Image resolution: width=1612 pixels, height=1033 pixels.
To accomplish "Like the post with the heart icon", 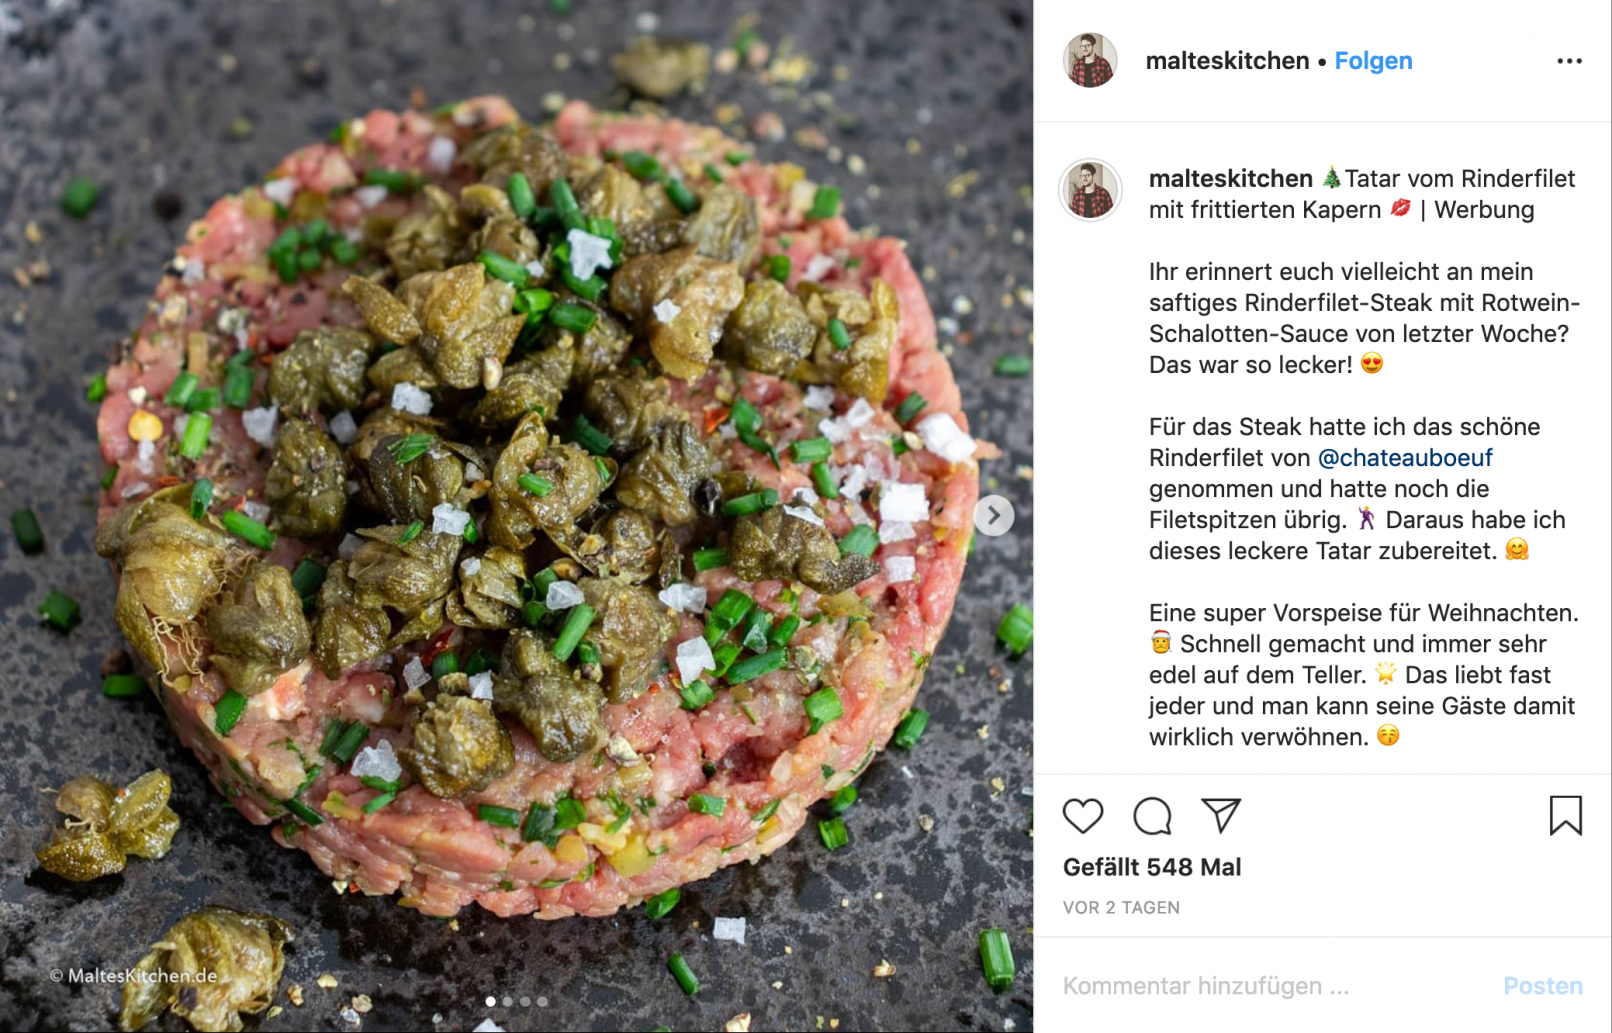I will tap(1082, 816).
